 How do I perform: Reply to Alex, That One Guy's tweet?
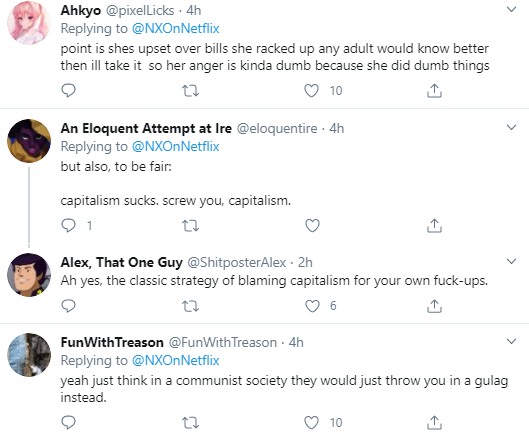tap(68, 306)
